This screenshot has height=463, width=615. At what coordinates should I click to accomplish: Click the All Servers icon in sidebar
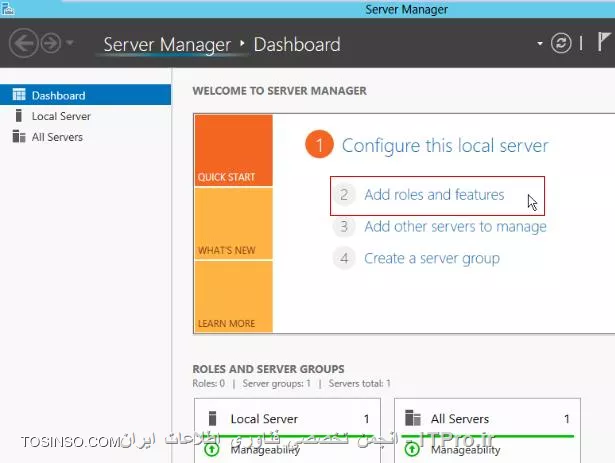click(x=19, y=137)
